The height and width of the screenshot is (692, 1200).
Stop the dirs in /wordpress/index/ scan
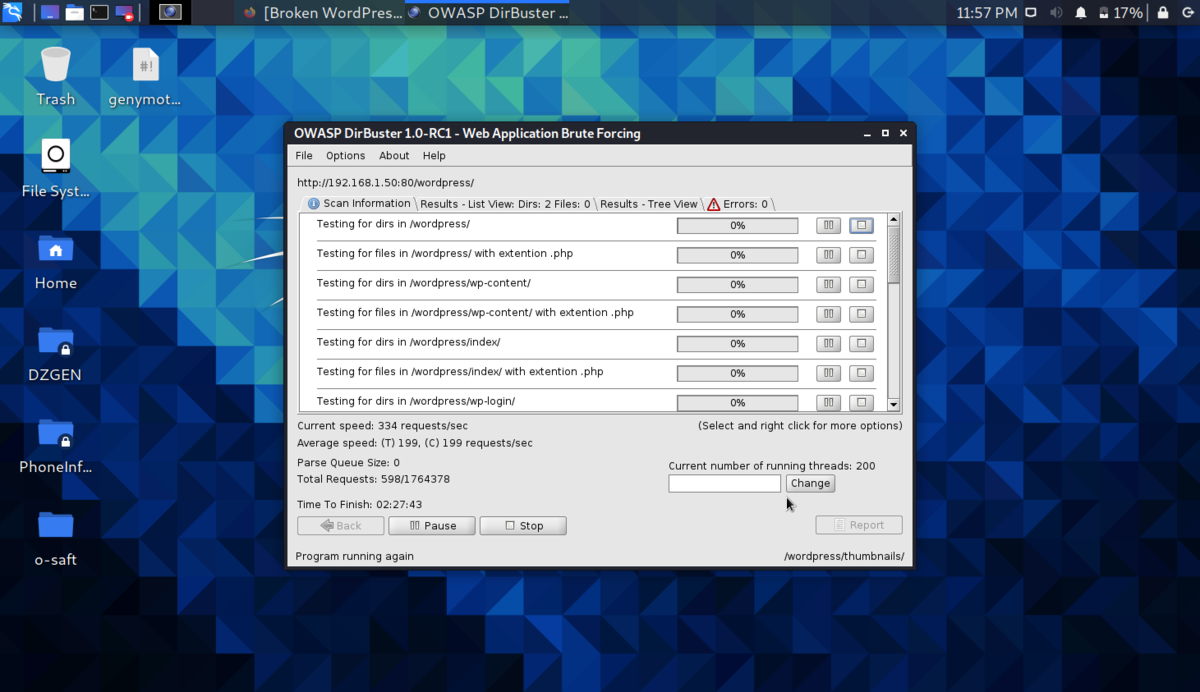coord(861,343)
